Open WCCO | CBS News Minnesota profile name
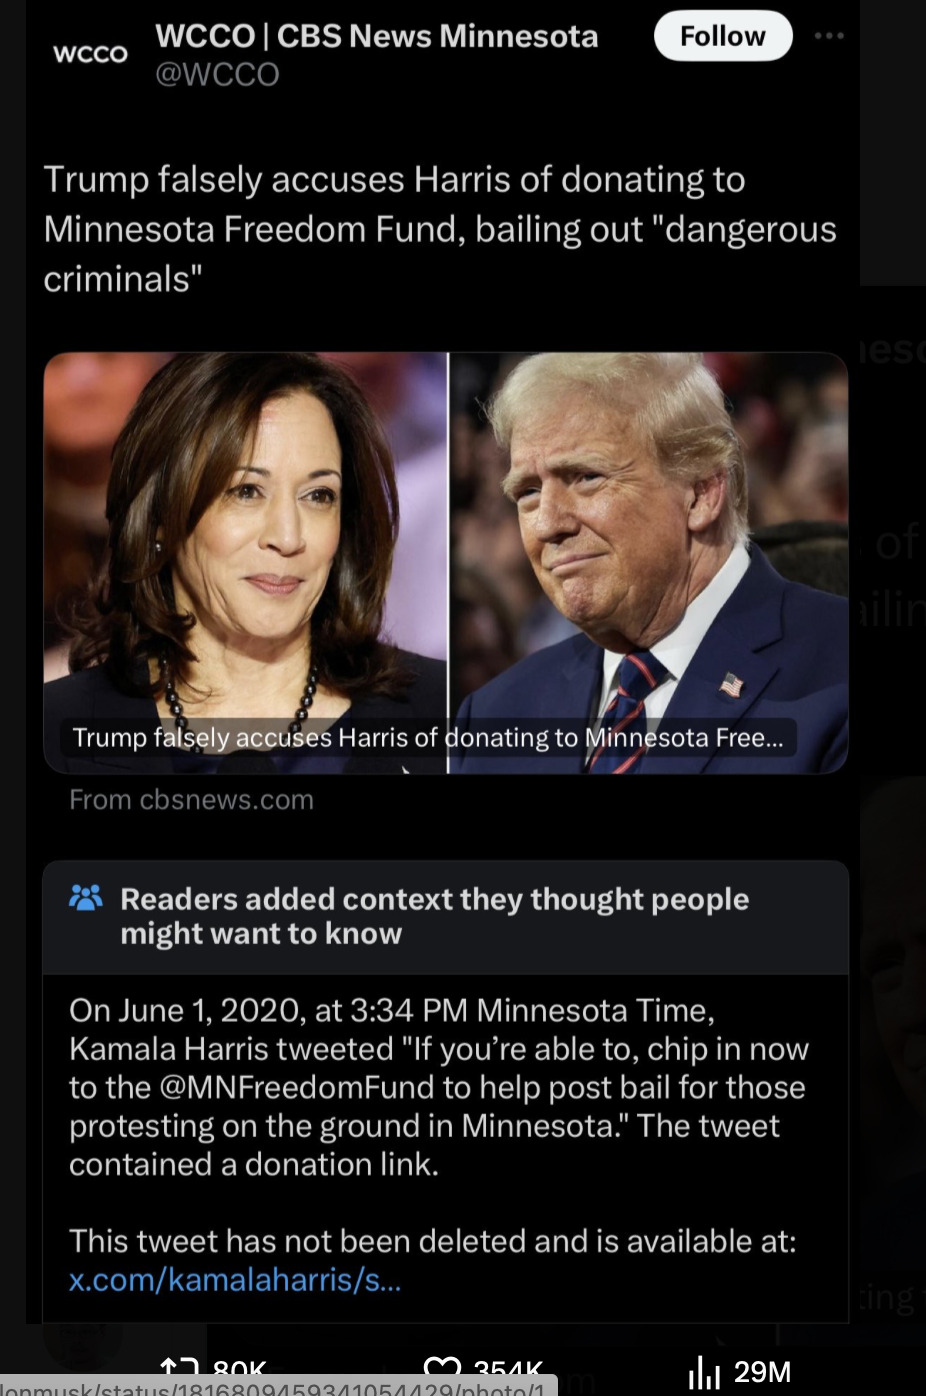Image resolution: width=926 pixels, height=1396 pixels. (376, 36)
